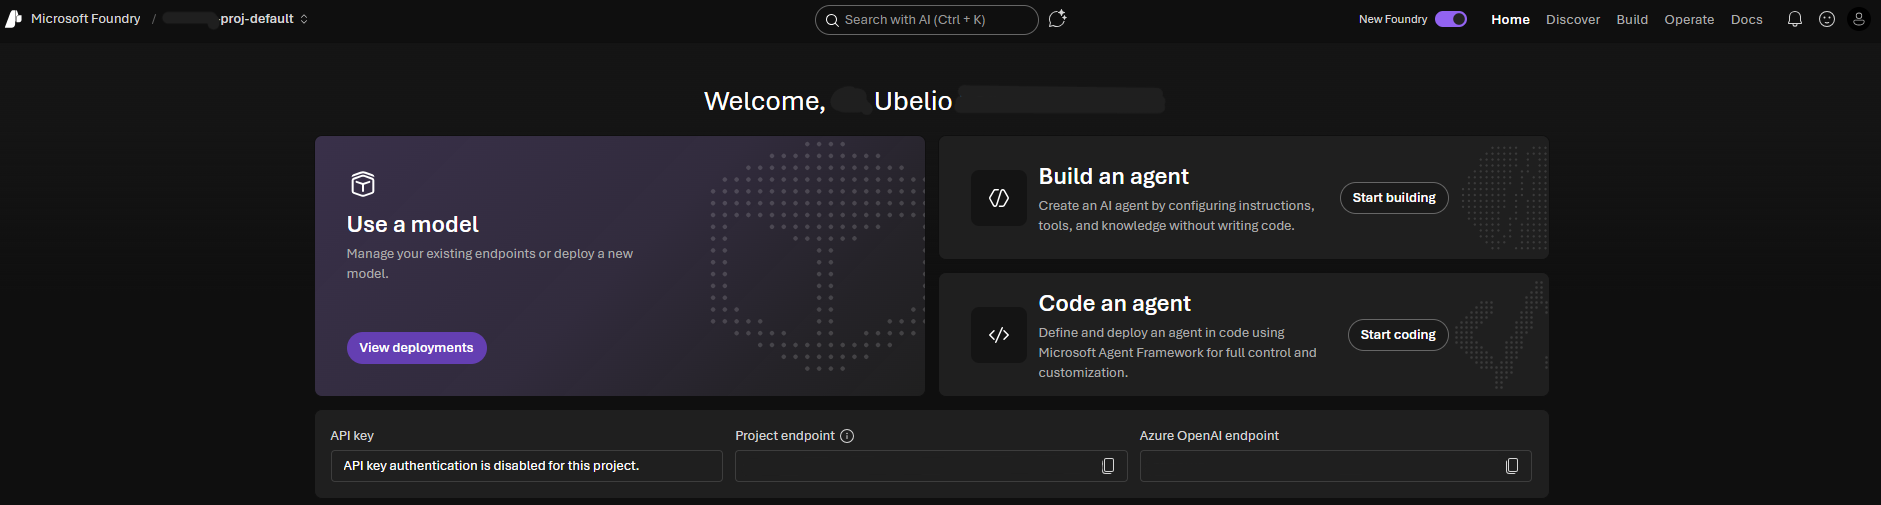
Task: Click the Code an agent icon tile
Action: (999, 335)
